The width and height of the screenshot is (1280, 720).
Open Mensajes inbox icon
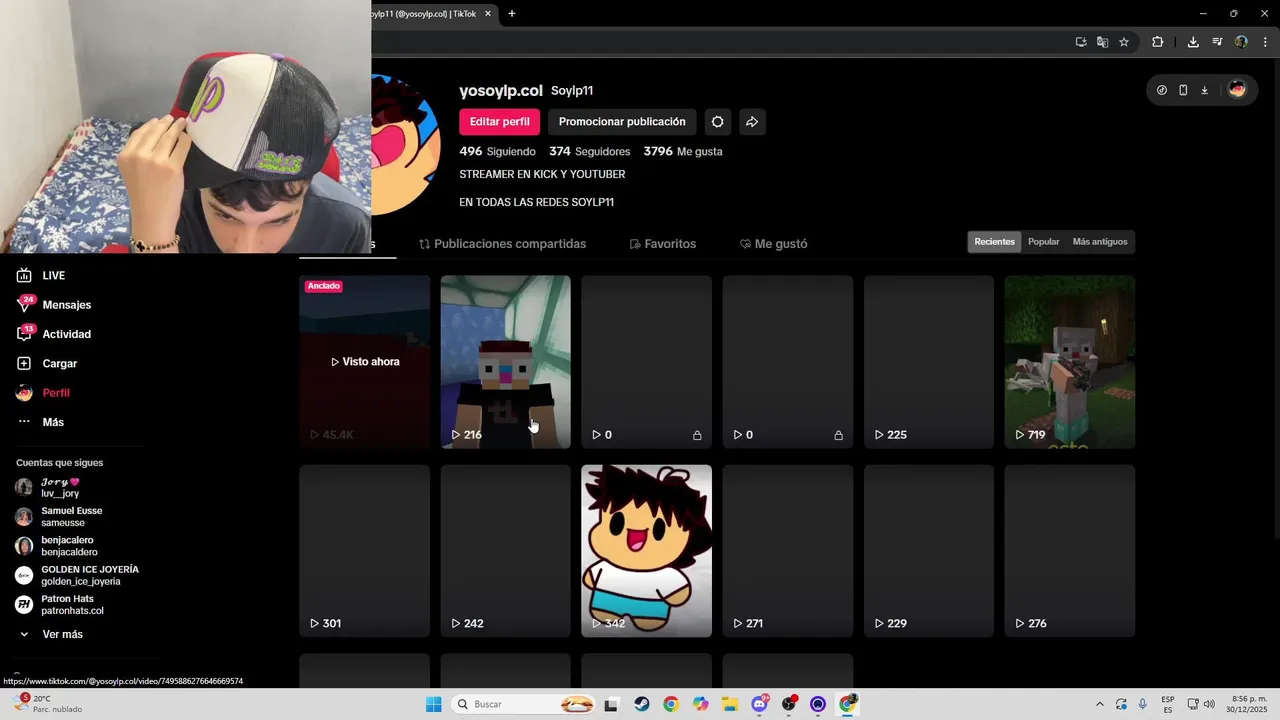click(24, 304)
